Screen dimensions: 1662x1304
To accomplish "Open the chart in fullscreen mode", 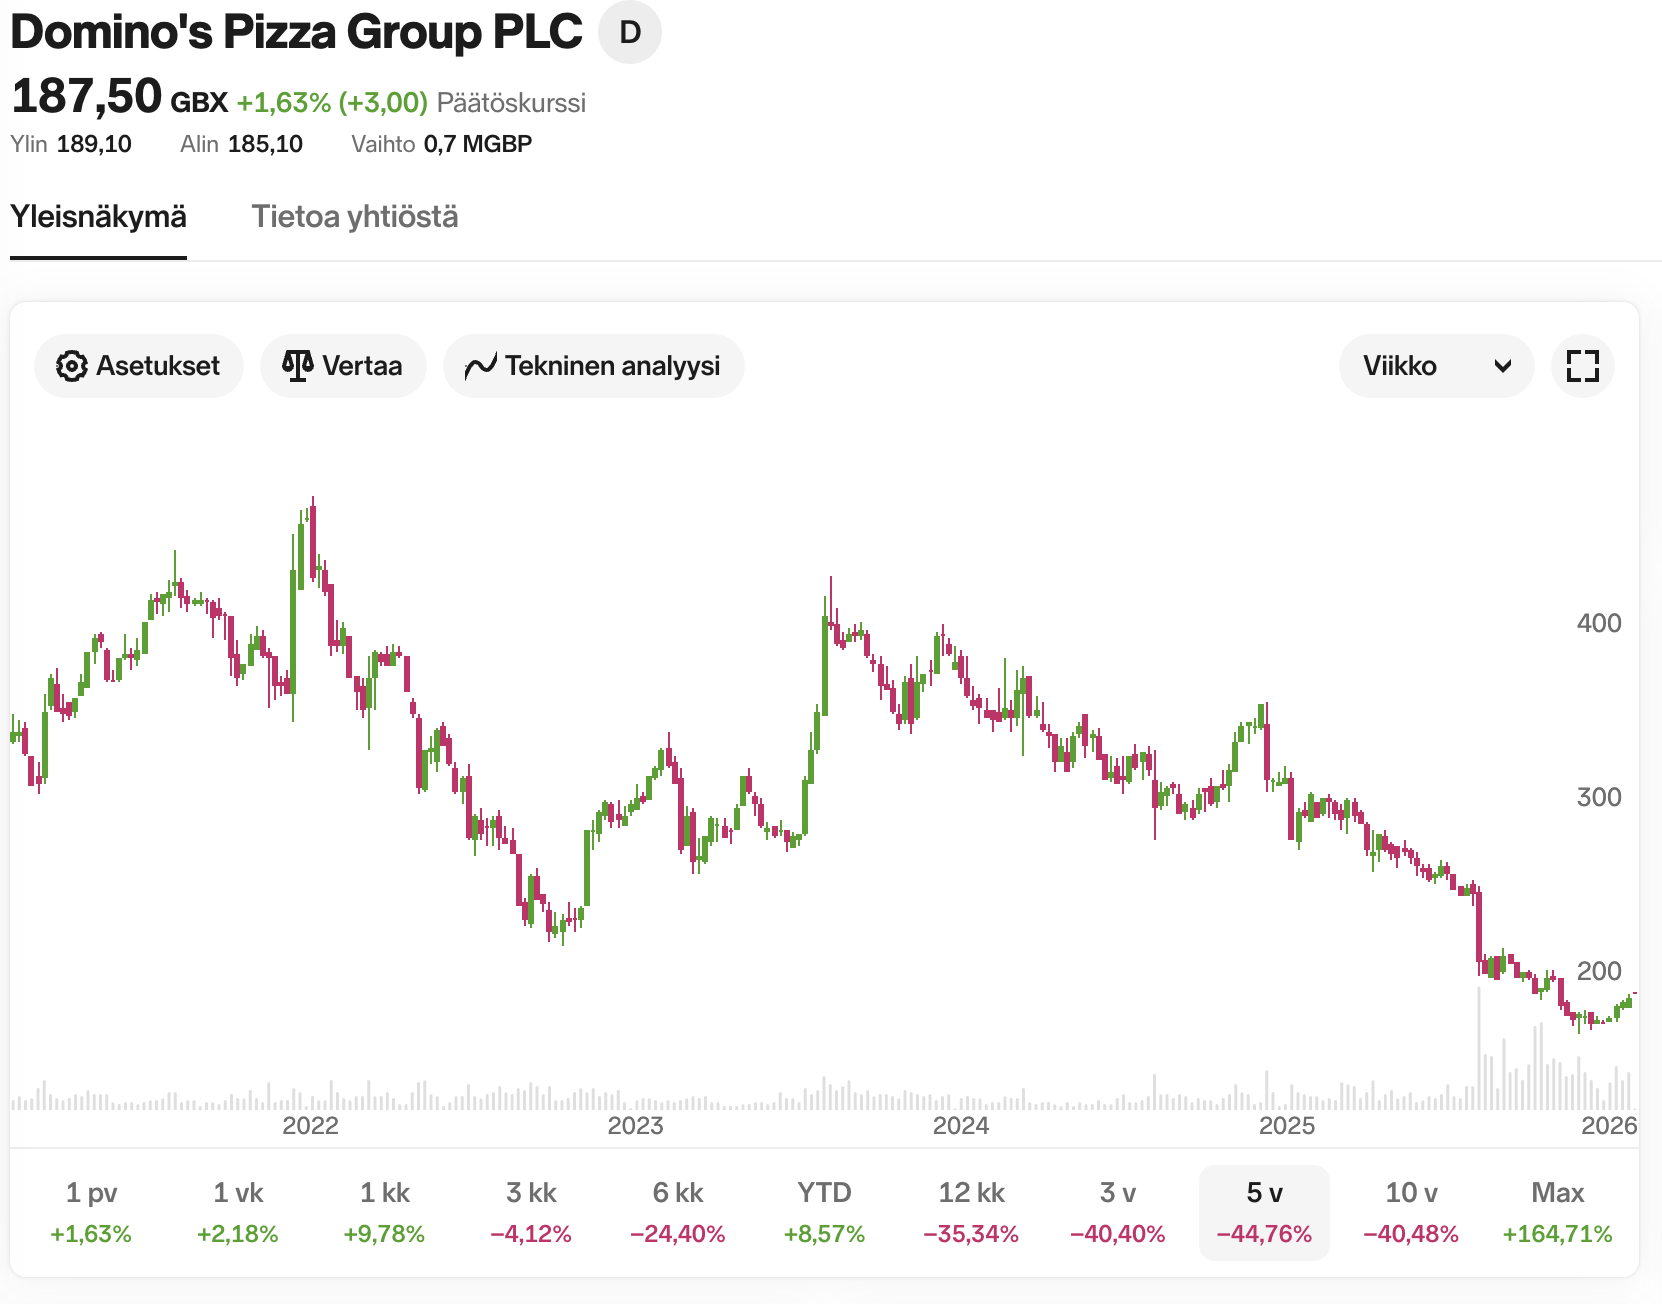I will (x=1582, y=366).
